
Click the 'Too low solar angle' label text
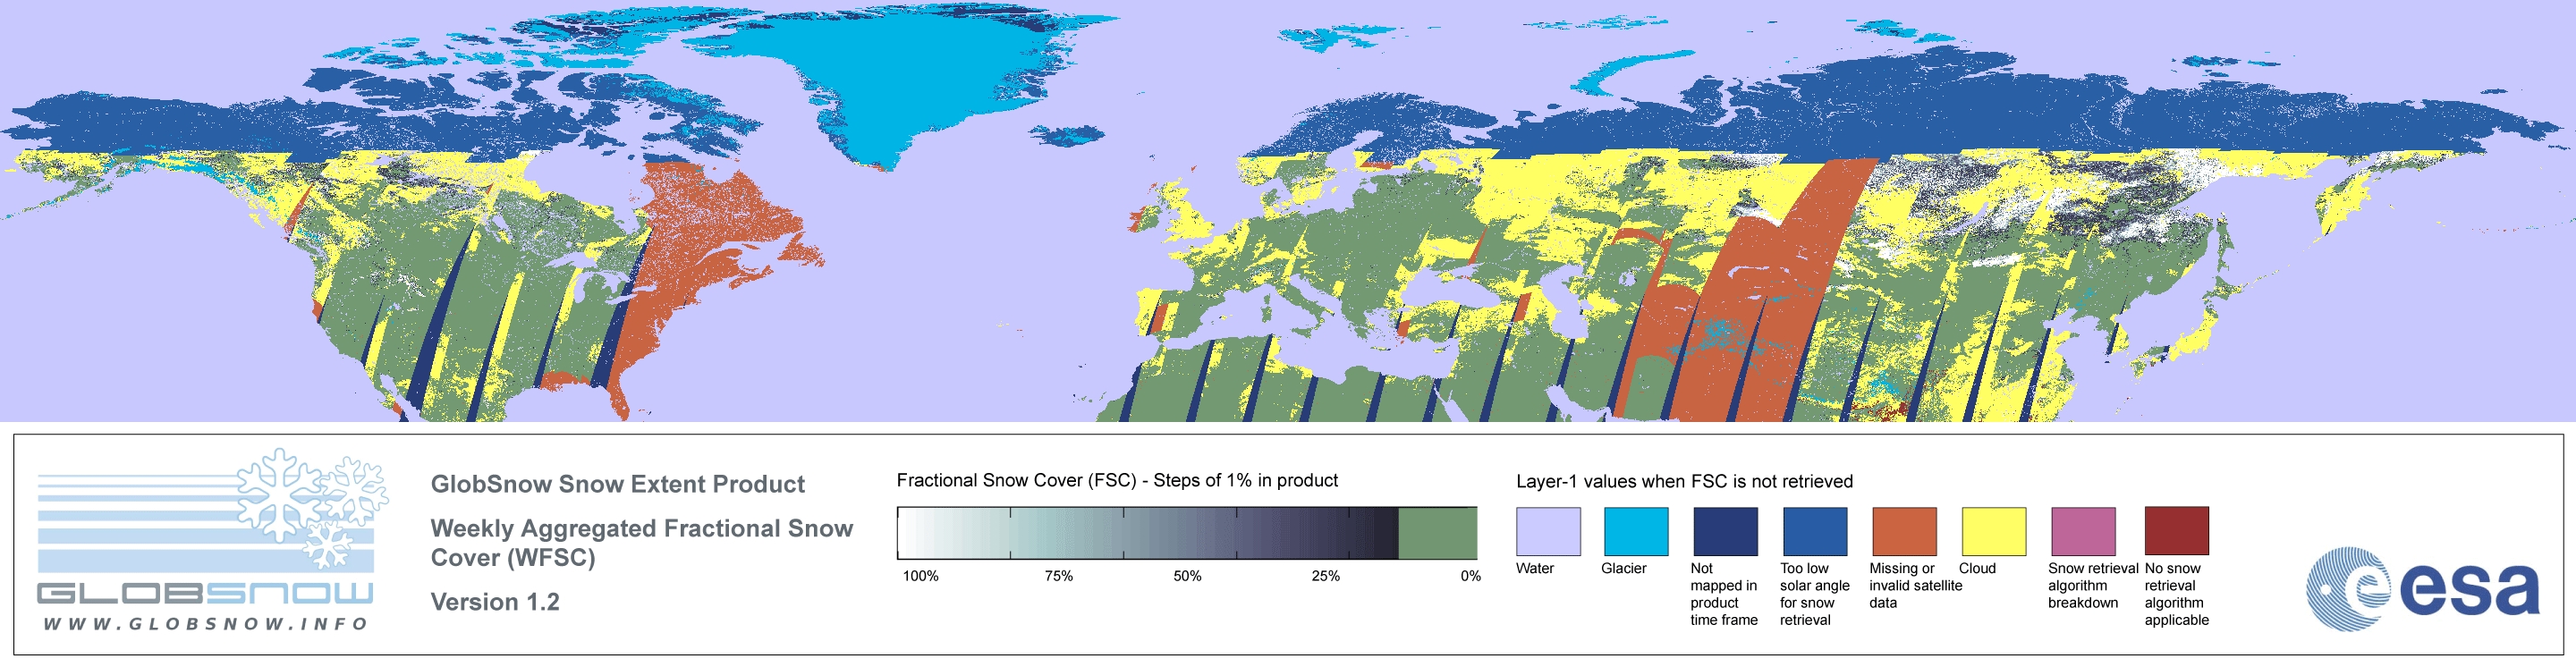pyautogui.click(x=1814, y=594)
